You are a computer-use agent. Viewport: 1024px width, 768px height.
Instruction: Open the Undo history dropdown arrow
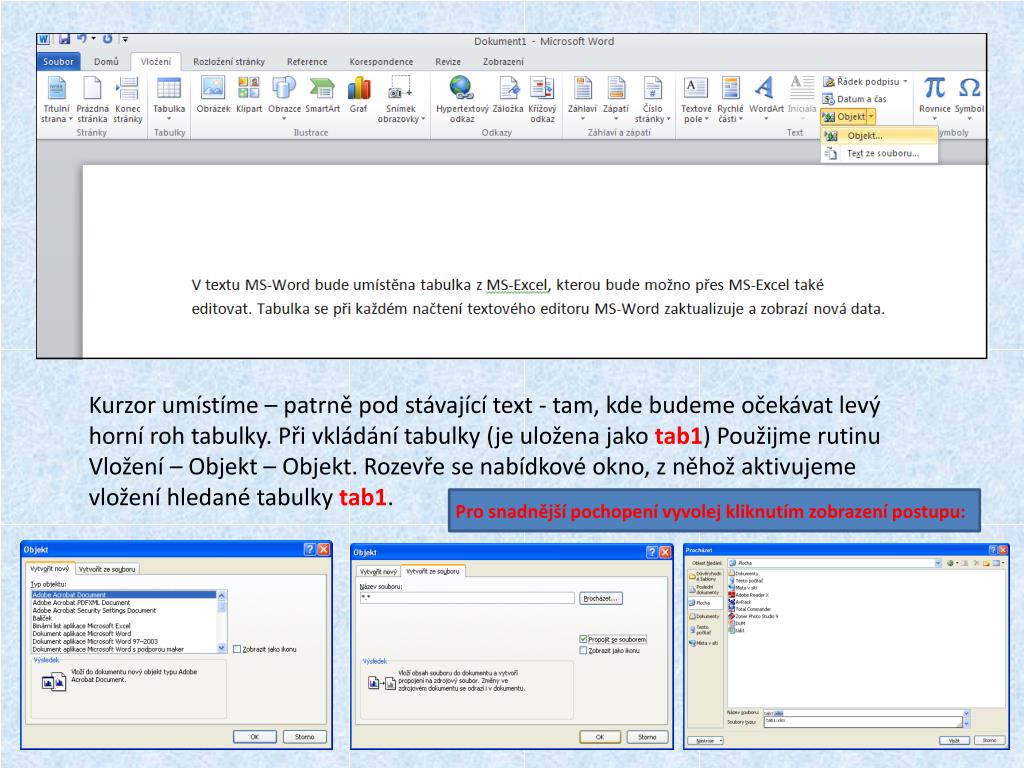click(x=93, y=39)
